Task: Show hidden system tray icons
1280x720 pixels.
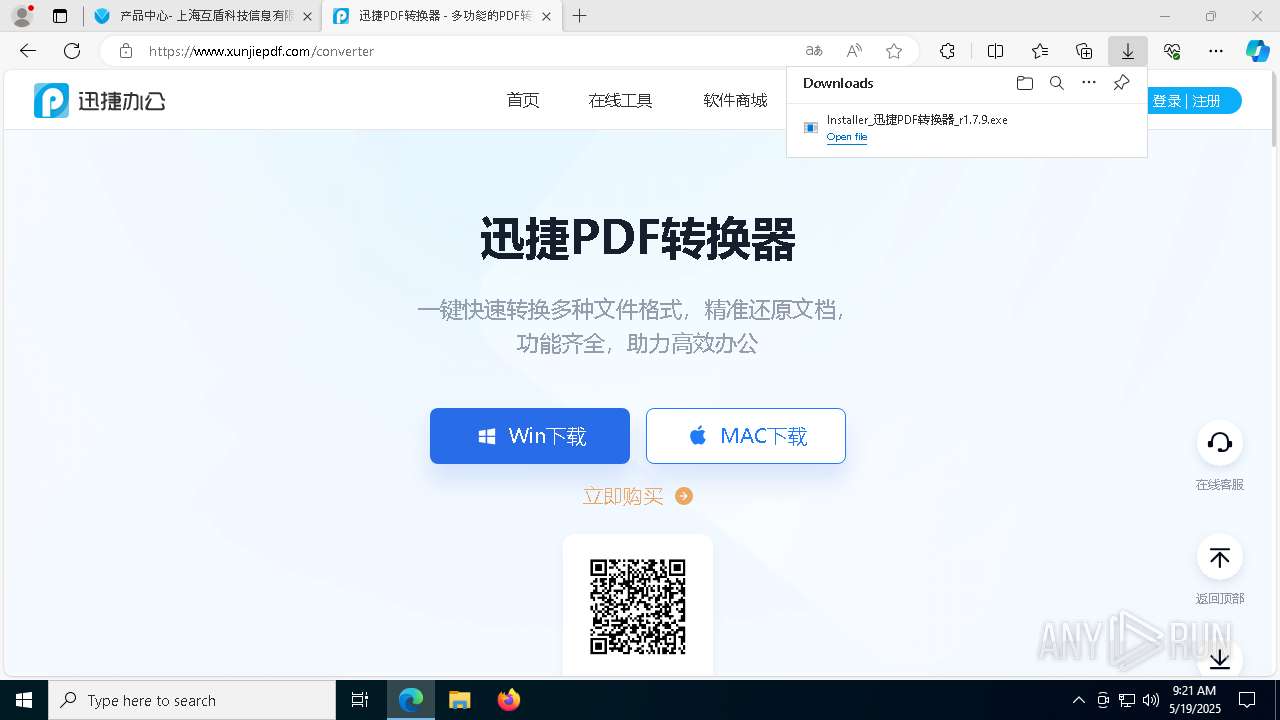Action: click(1078, 700)
